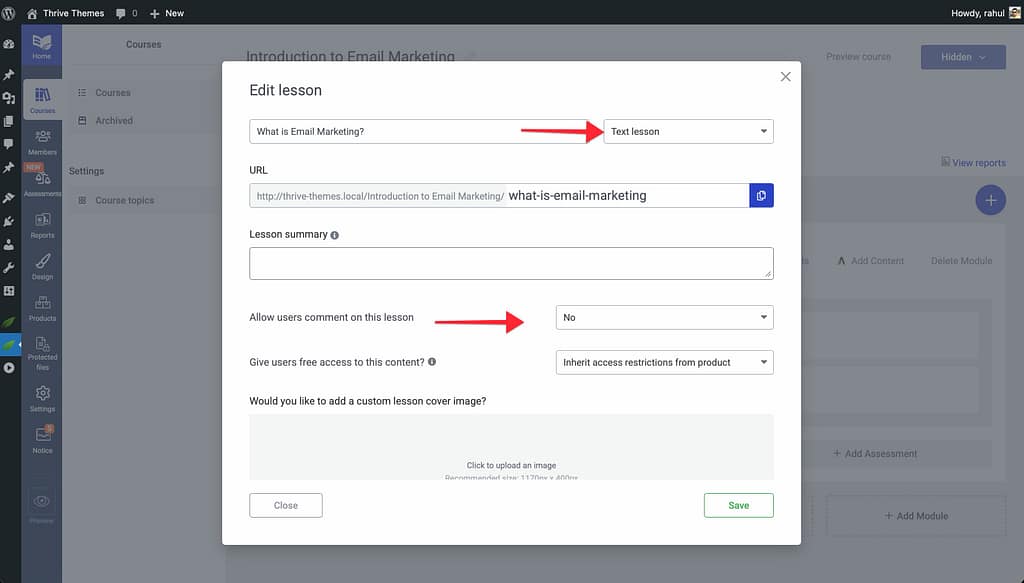The width and height of the screenshot is (1024, 583).
Task: Open the Home icon in Thrive sidebar
Action: coord(42,46)
